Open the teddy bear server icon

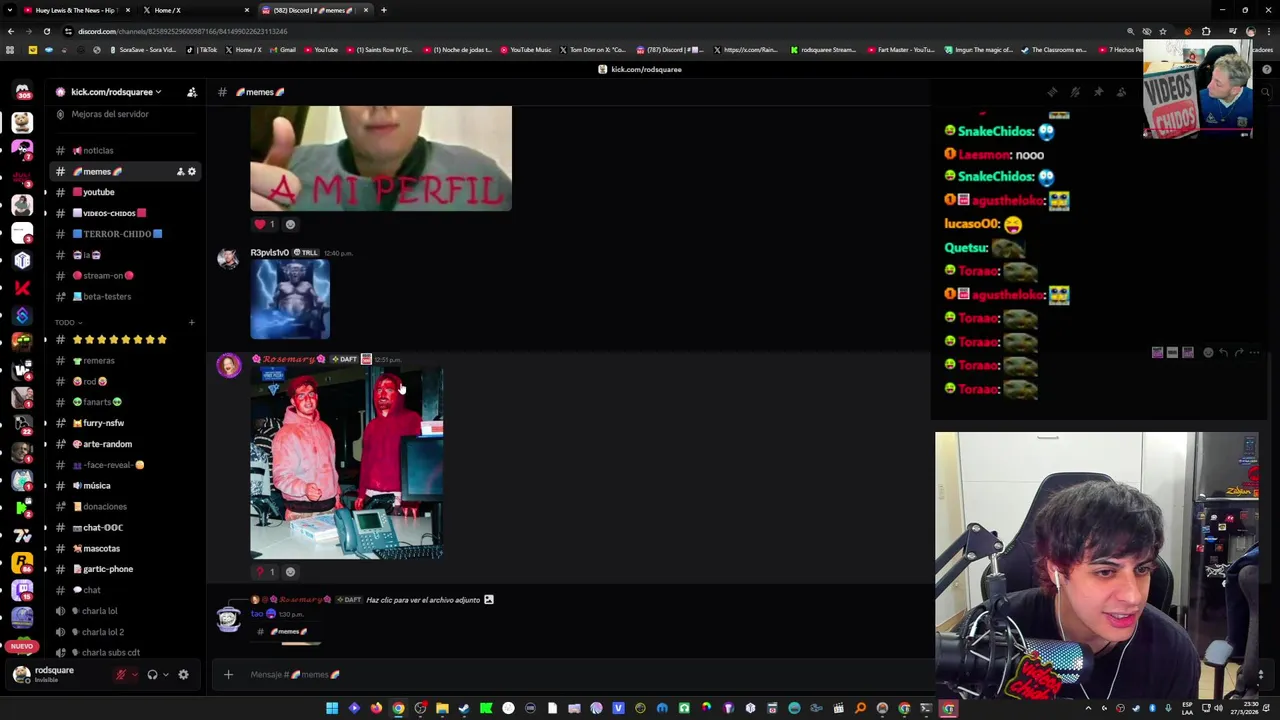[x=22, y=122]
